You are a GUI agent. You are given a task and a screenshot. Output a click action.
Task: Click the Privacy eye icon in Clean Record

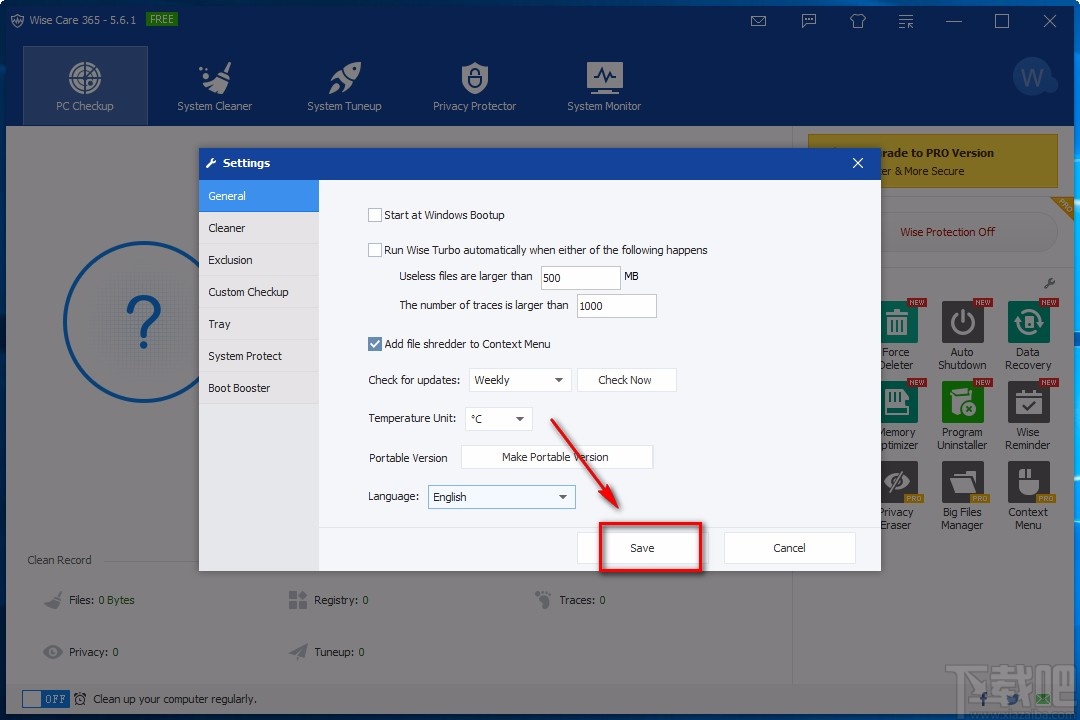pos(52,652)
